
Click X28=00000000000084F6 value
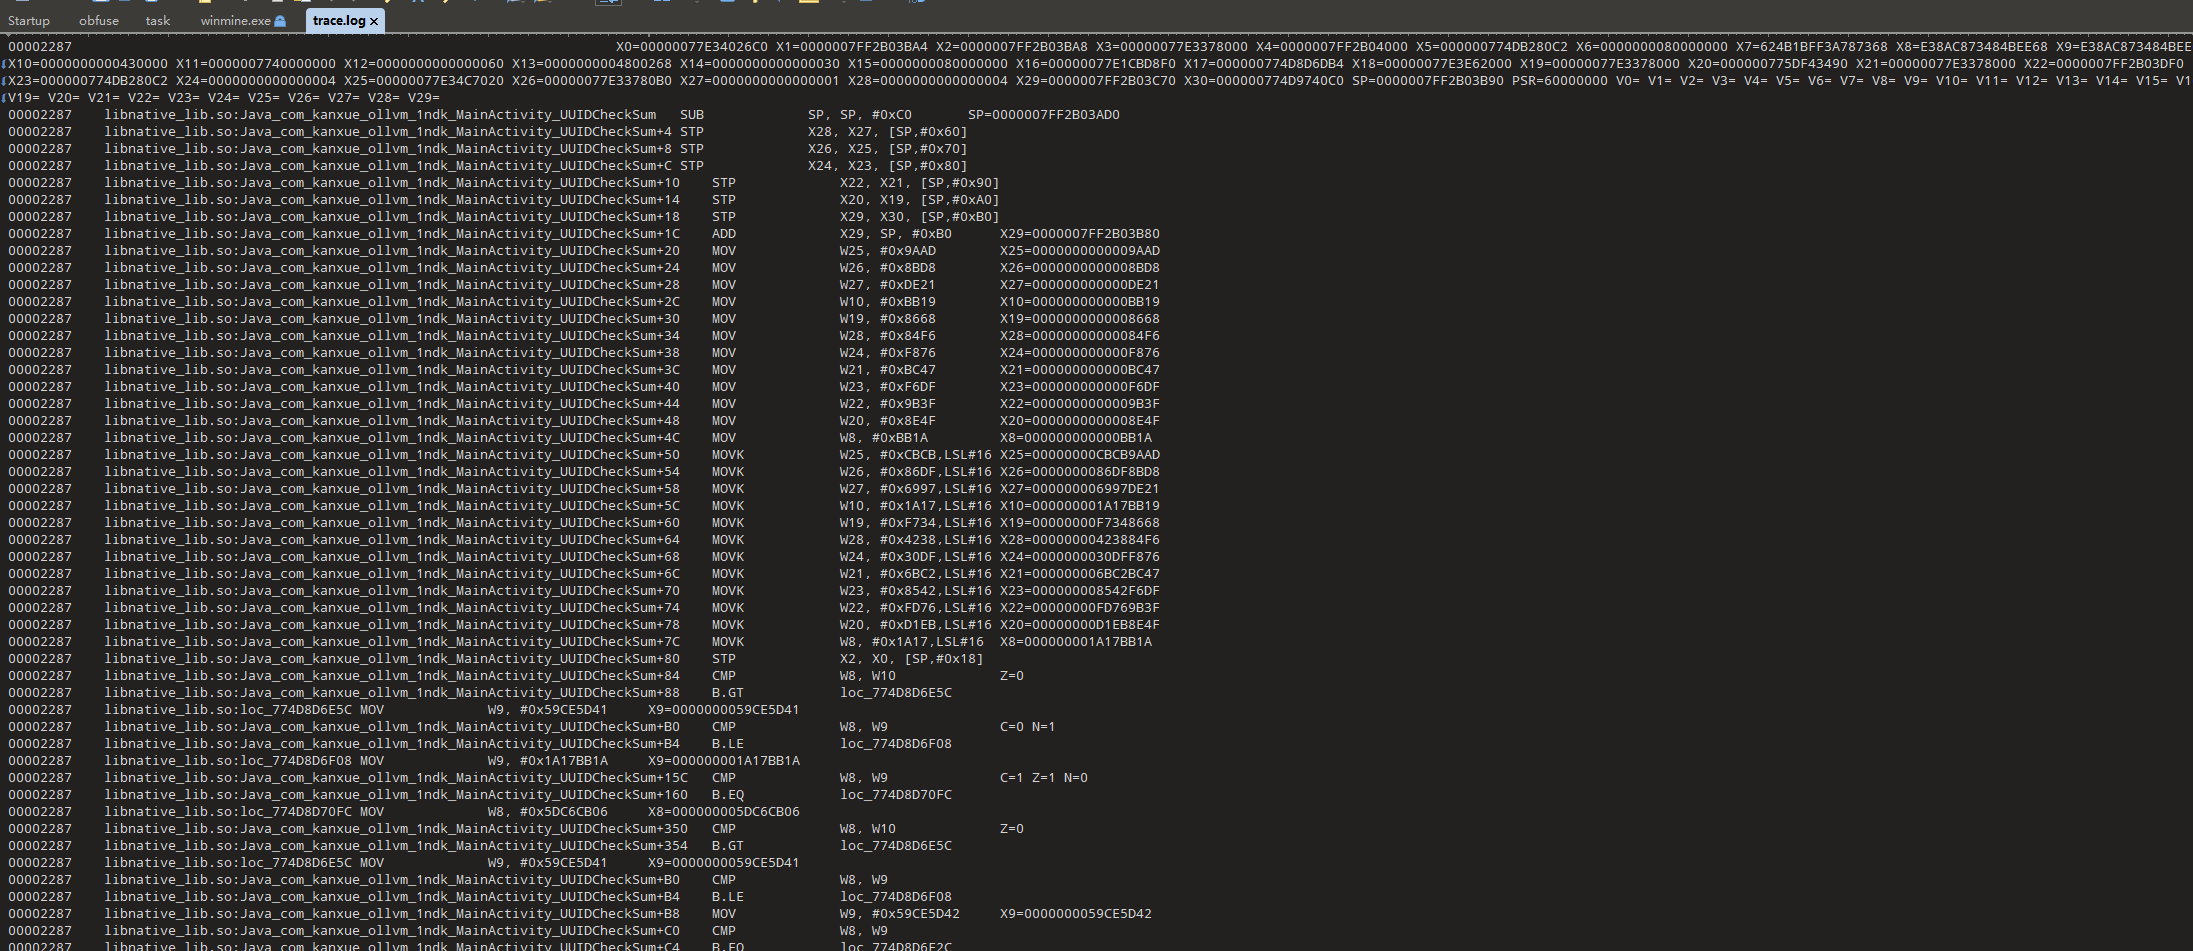(x=1080, y=336)
